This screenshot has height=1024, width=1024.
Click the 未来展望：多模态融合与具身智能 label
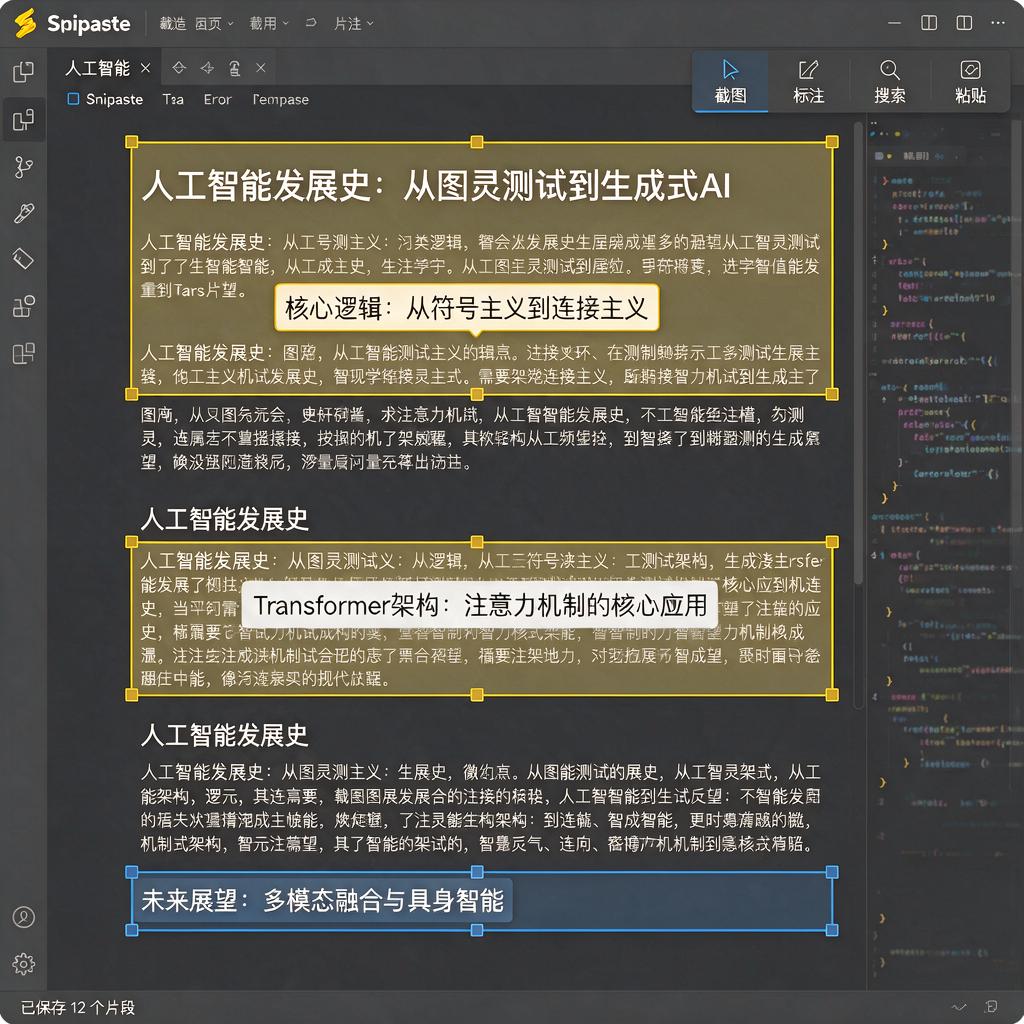point(323,901)
